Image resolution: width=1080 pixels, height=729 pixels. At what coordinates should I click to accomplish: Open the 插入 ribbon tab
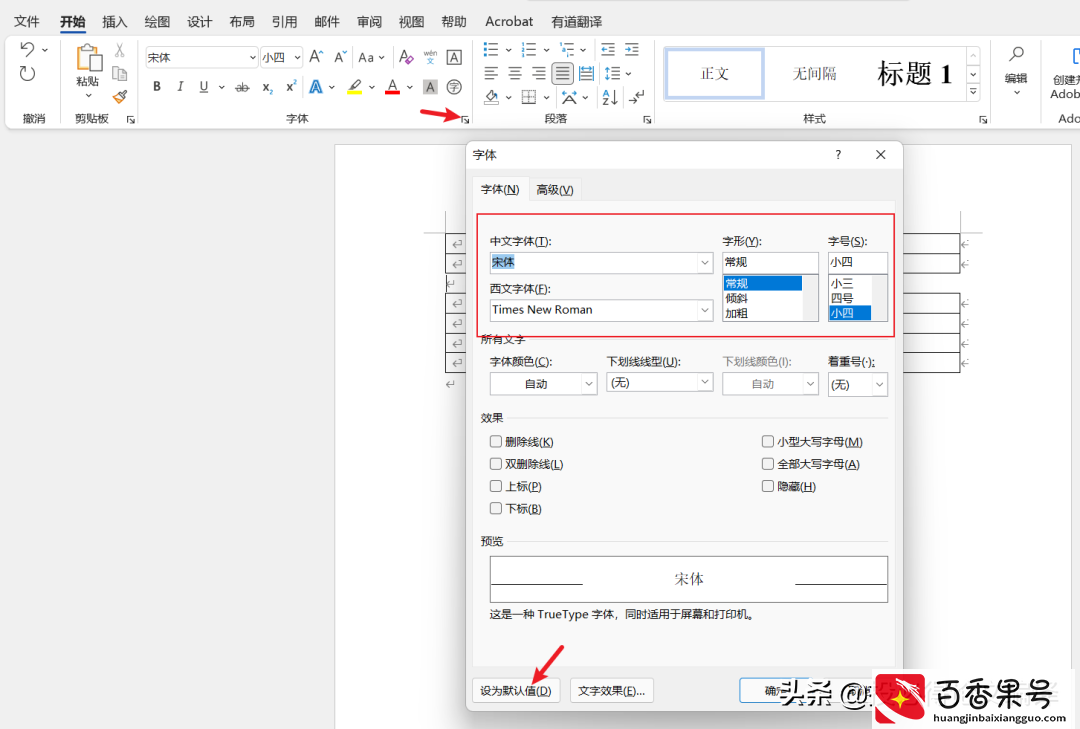click(x=114, y=22)
